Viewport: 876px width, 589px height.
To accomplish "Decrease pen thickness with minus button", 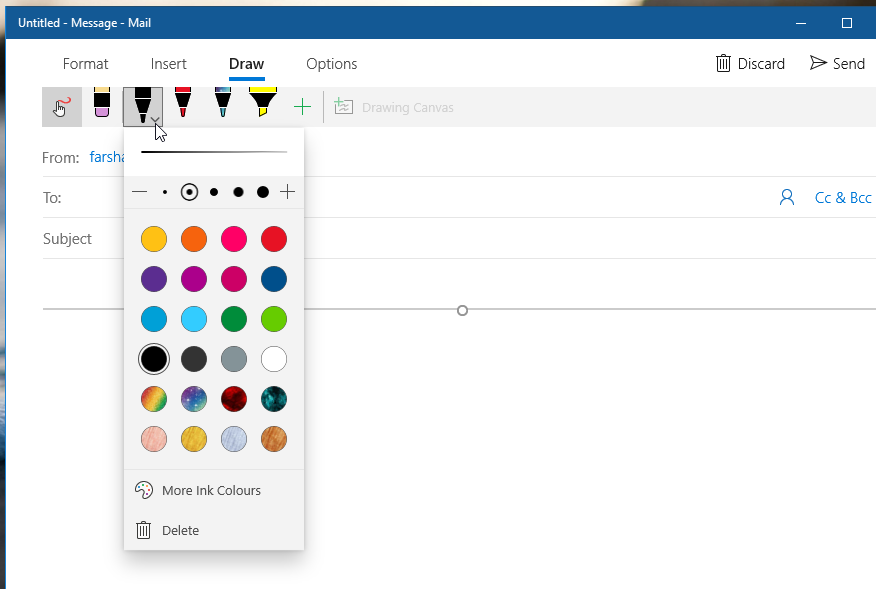I will click(140, 192).
